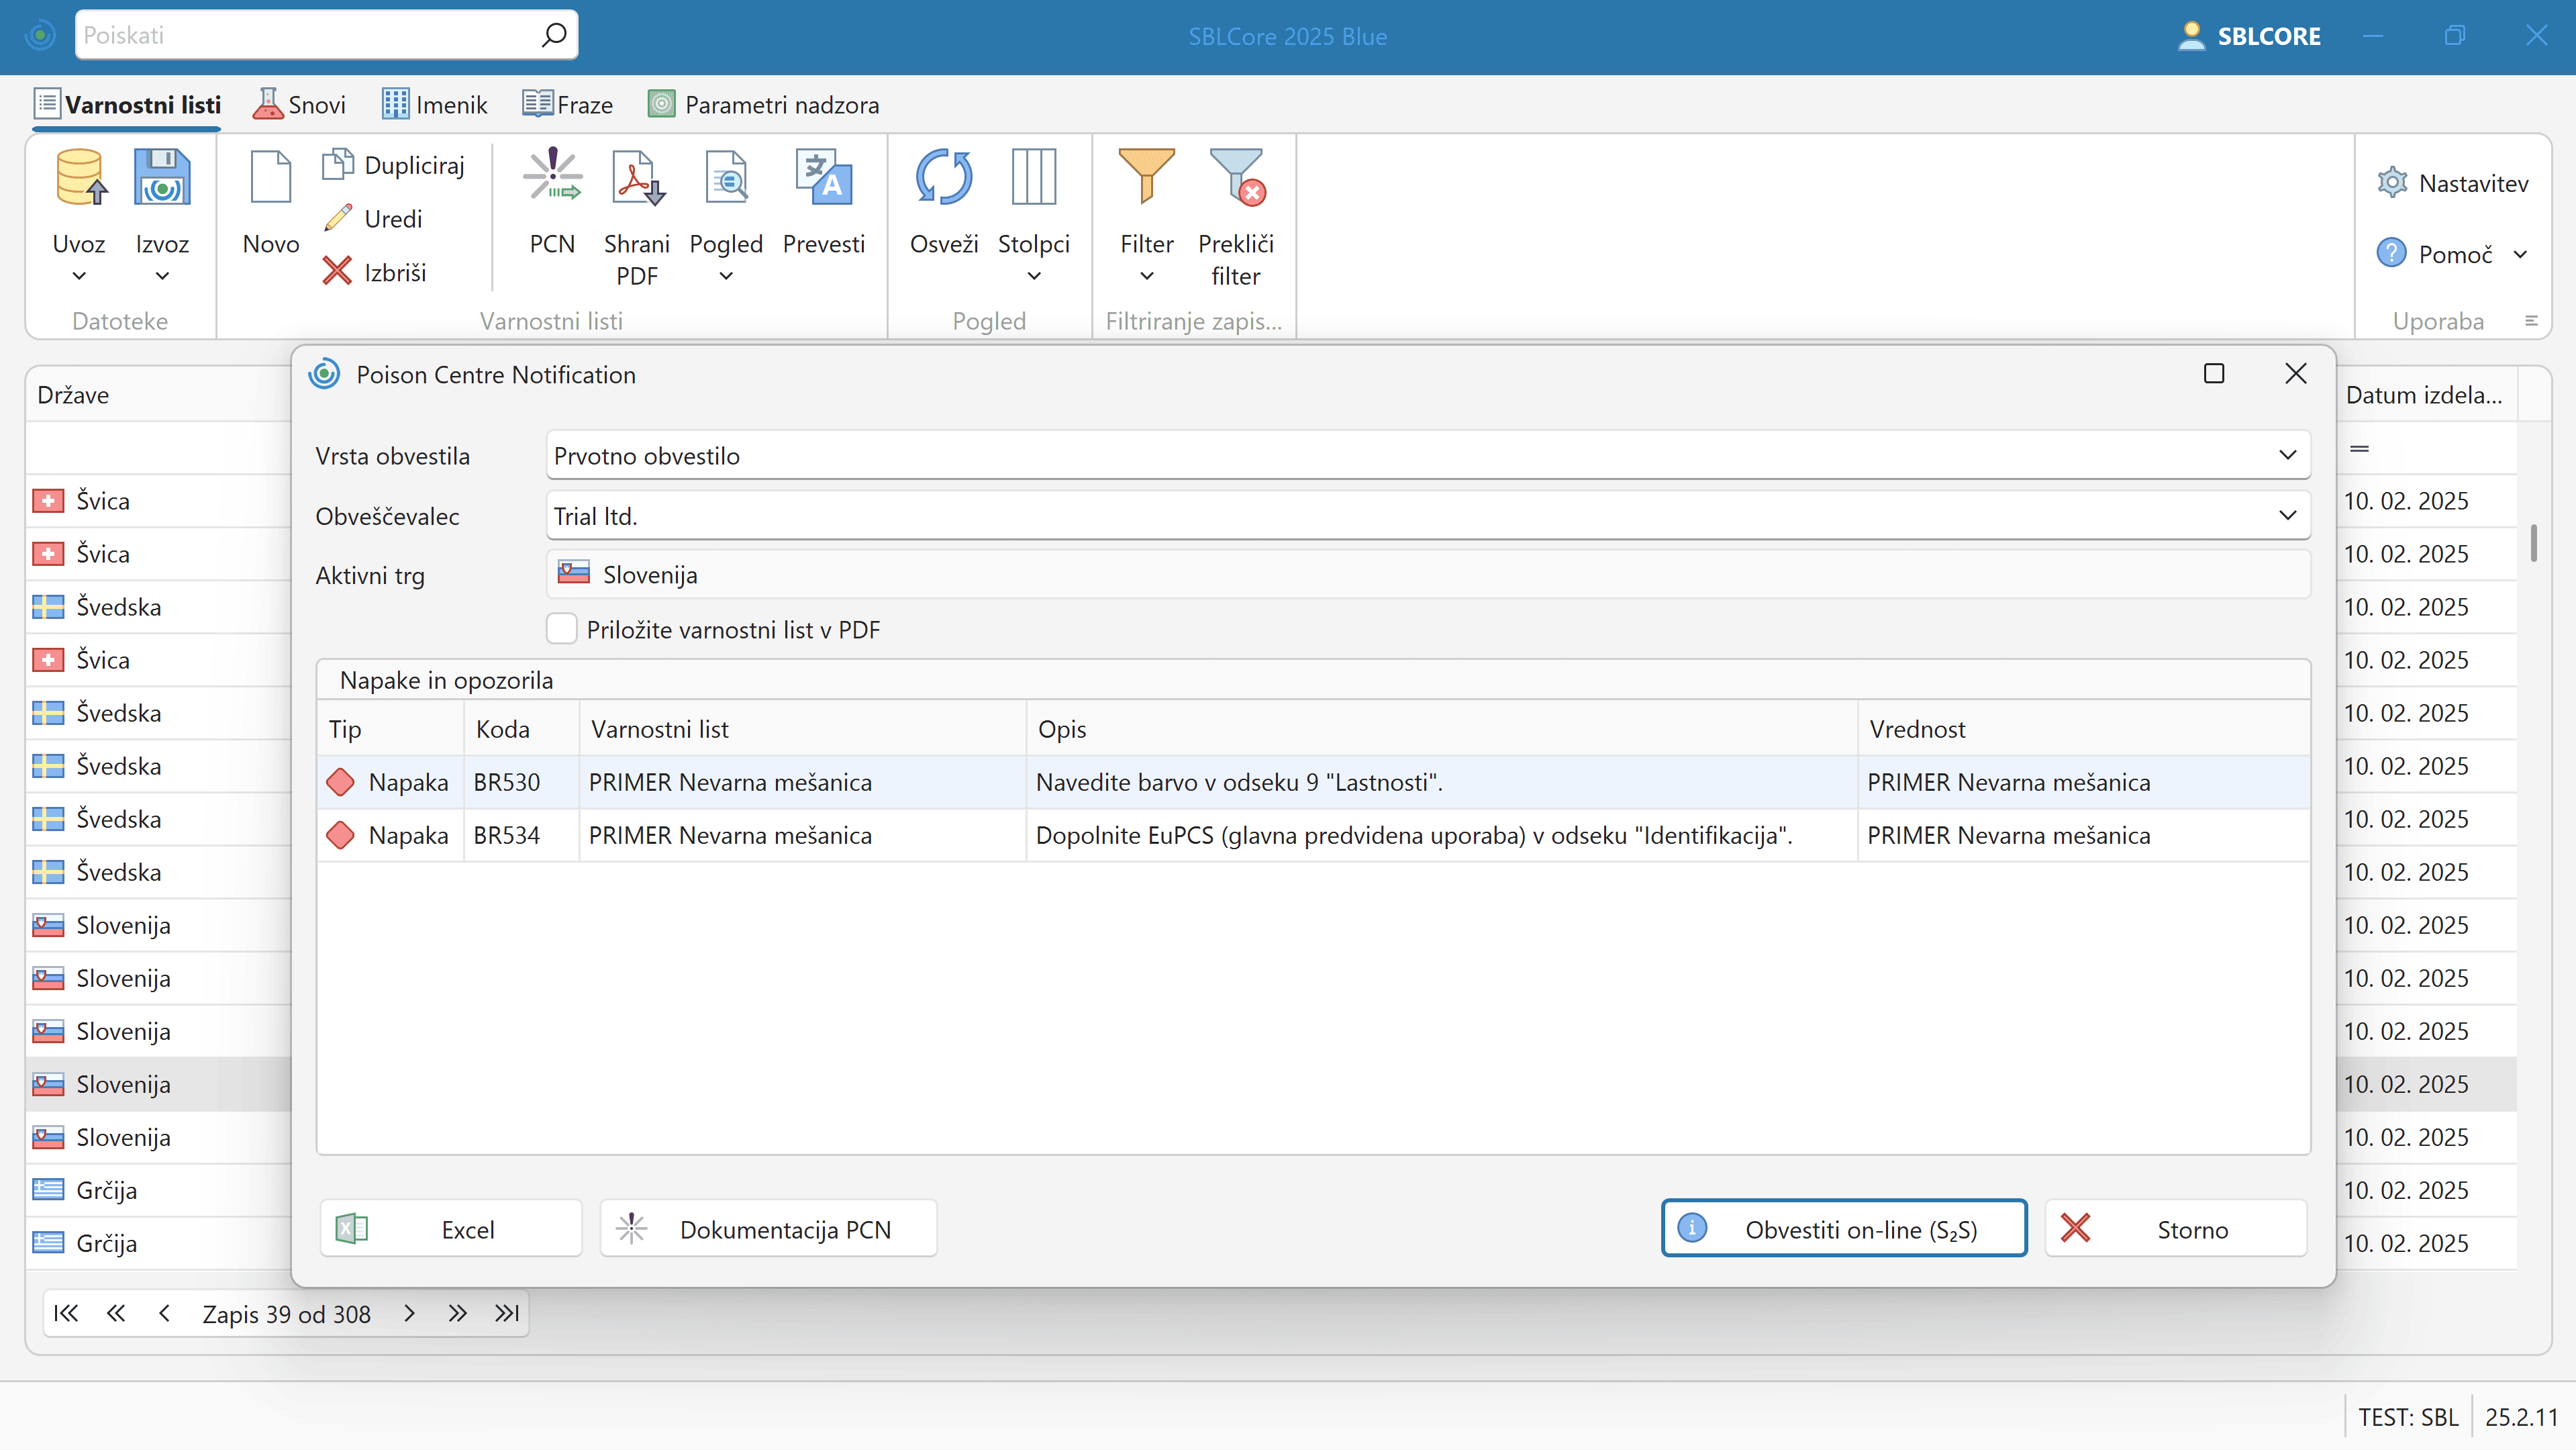Click the Storno button
2576x1450 pixels.
click(x=2175, y=1229)
